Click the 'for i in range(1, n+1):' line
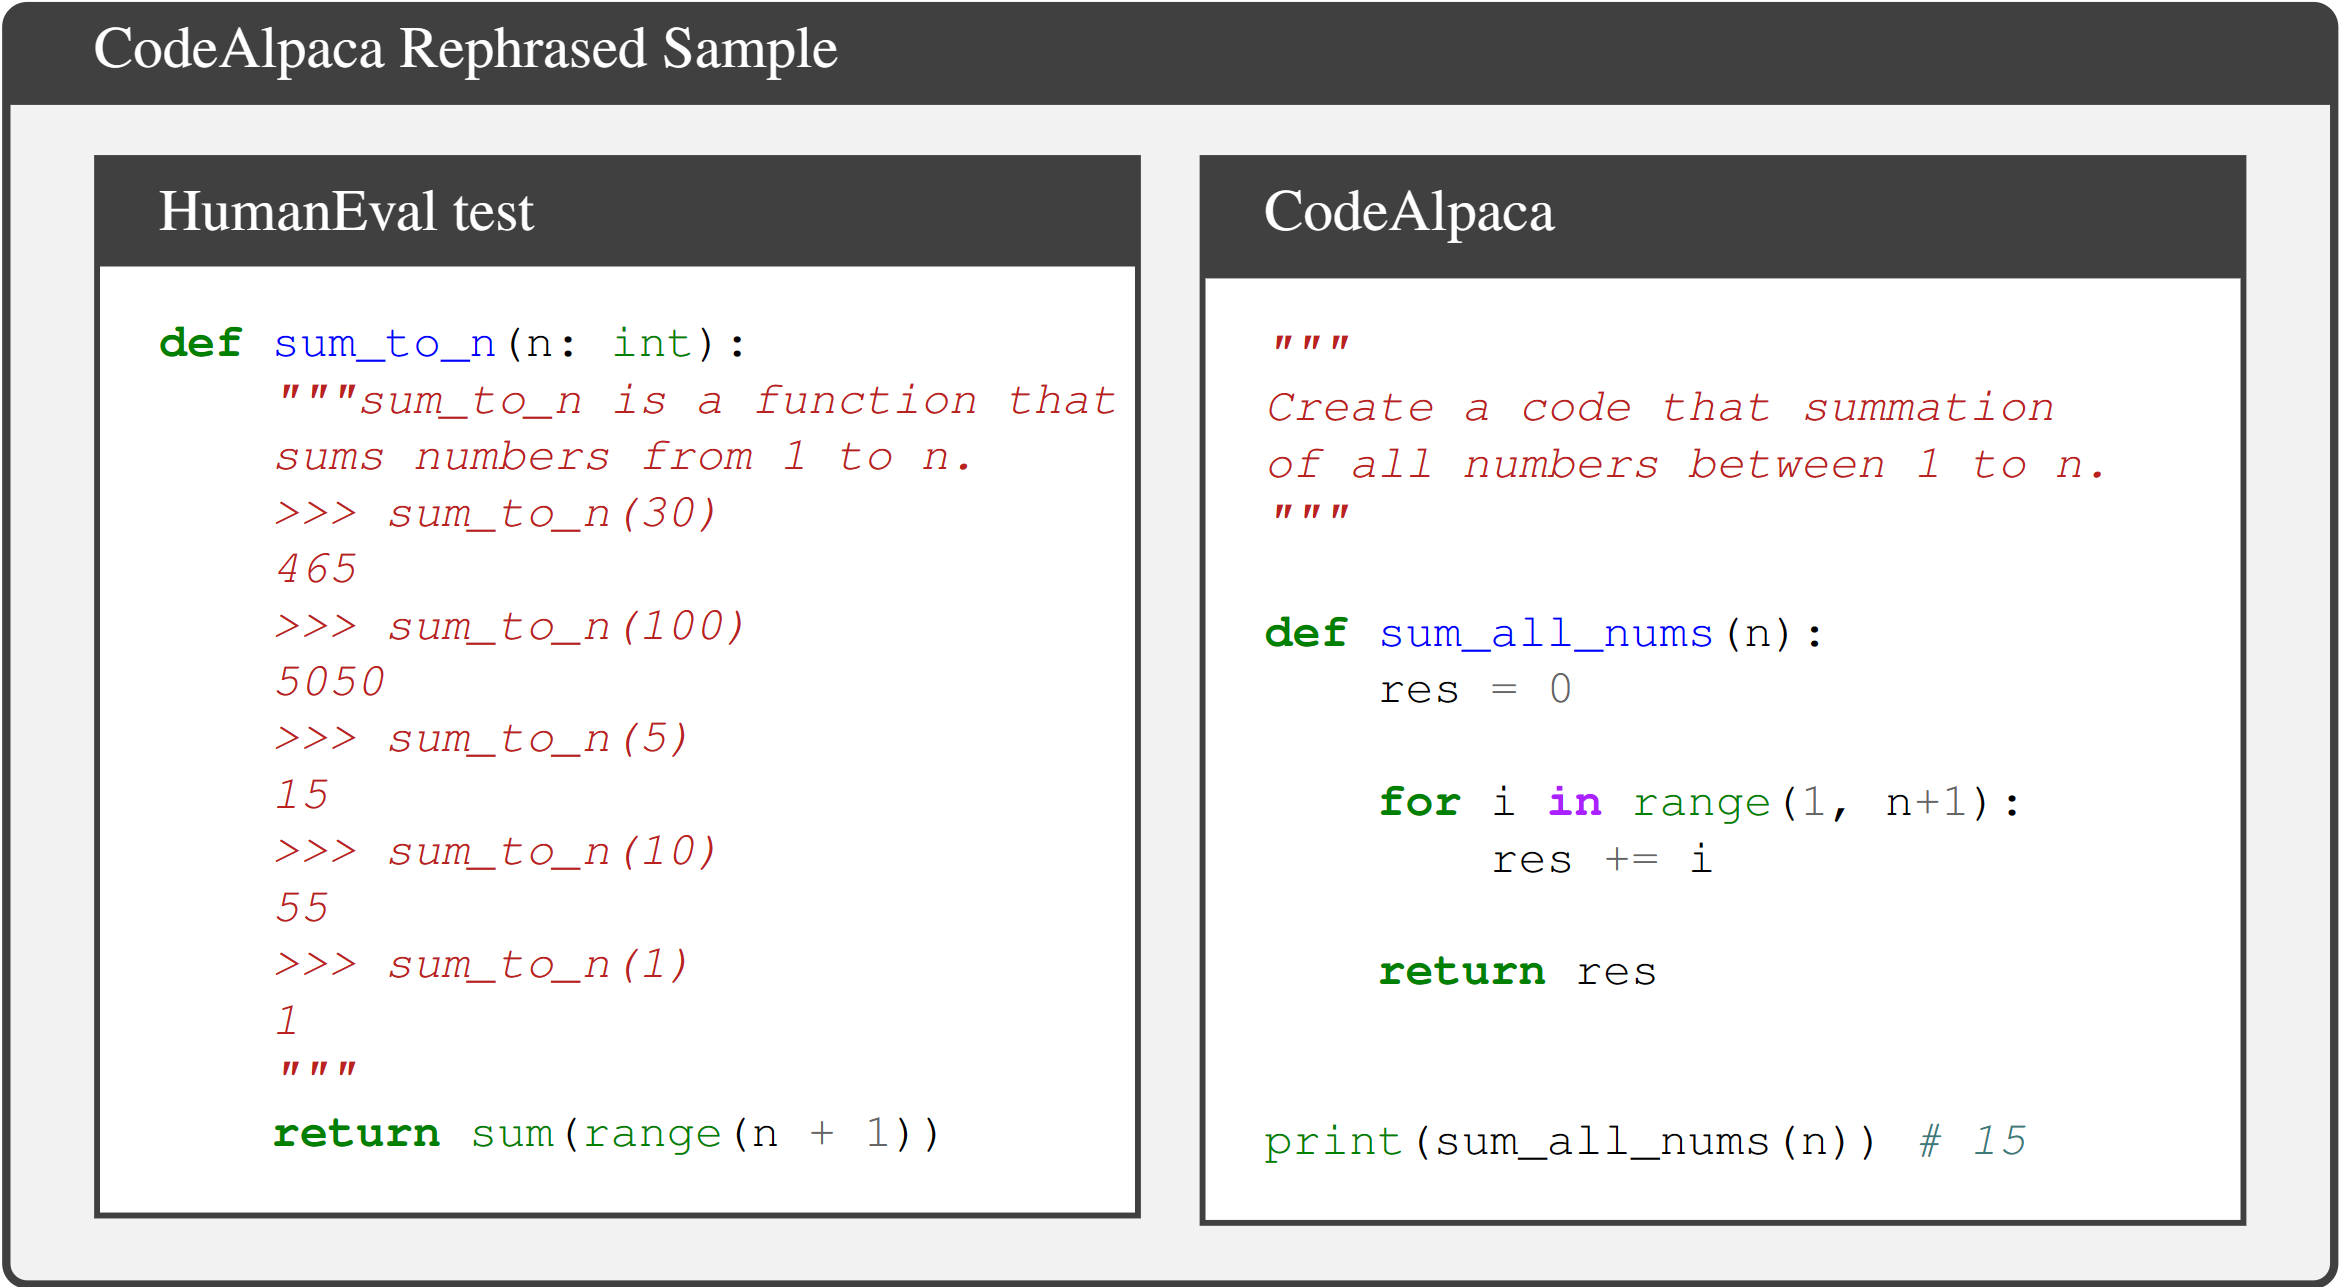Screen dimensions: 2340x1287 point(1698,803)
